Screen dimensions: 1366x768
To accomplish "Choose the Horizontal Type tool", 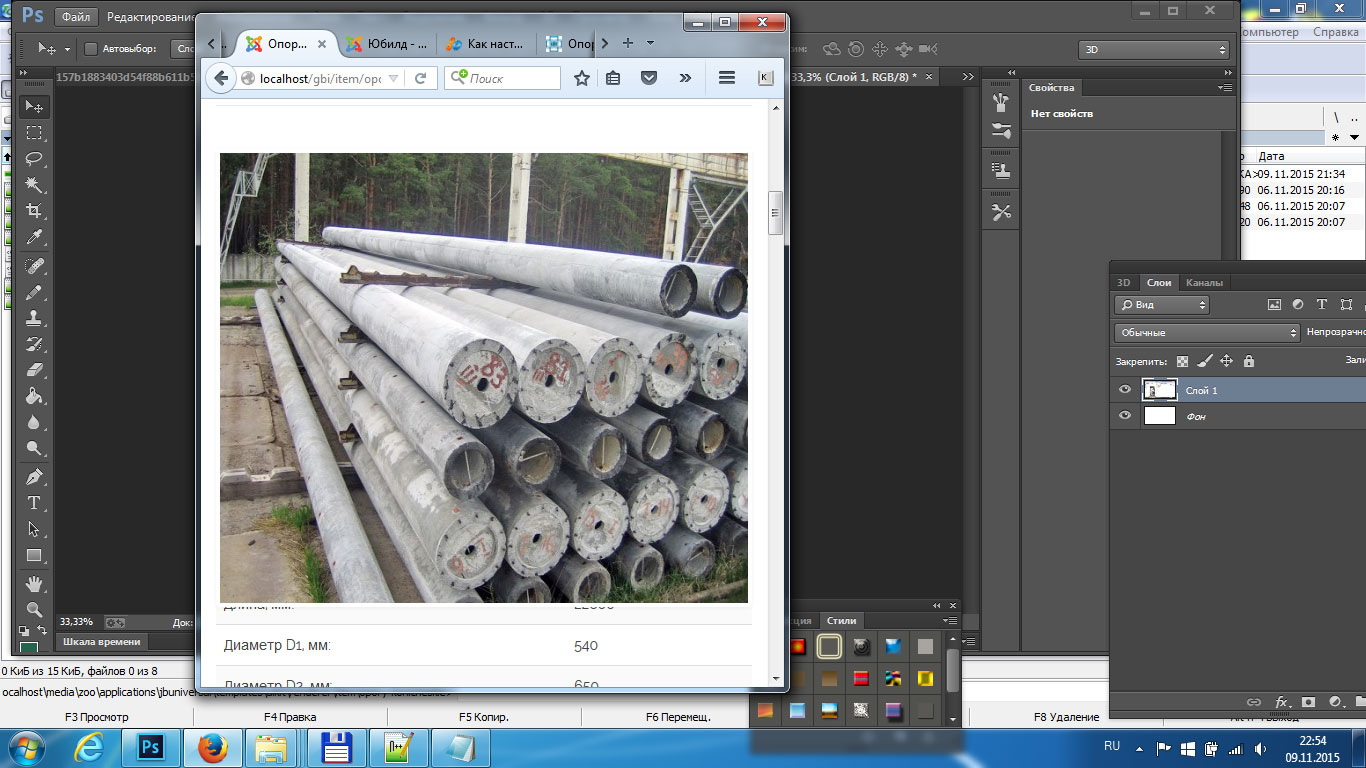I will coord(34,502).
